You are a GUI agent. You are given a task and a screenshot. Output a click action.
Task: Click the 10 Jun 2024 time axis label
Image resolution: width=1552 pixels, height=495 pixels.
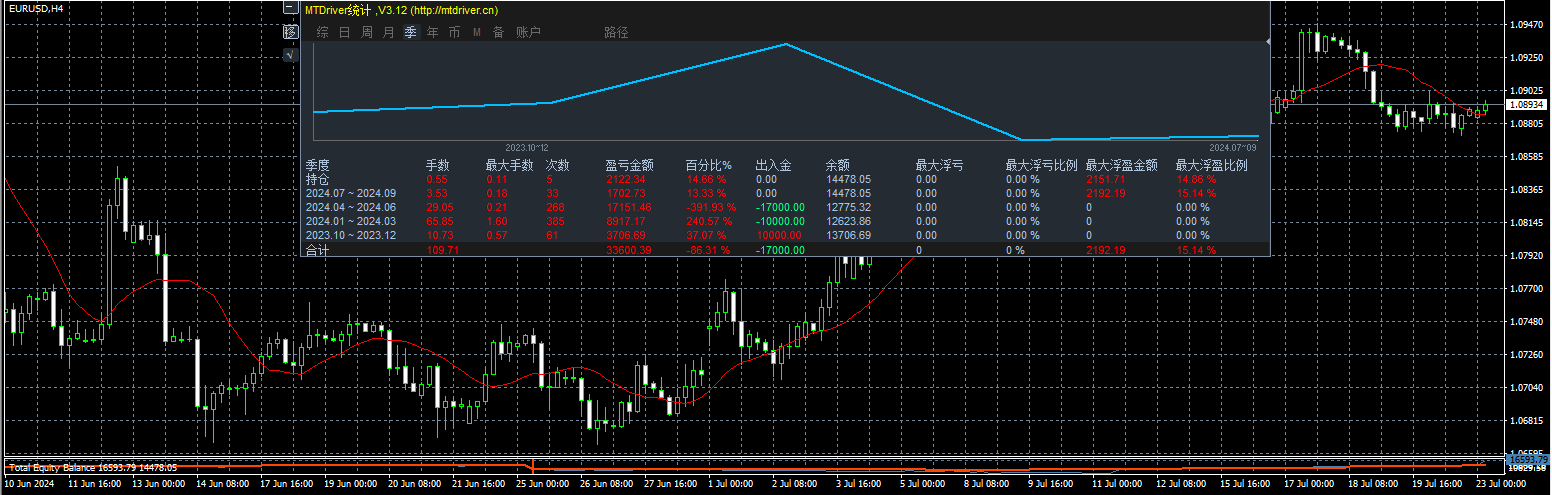coord(27,483)
